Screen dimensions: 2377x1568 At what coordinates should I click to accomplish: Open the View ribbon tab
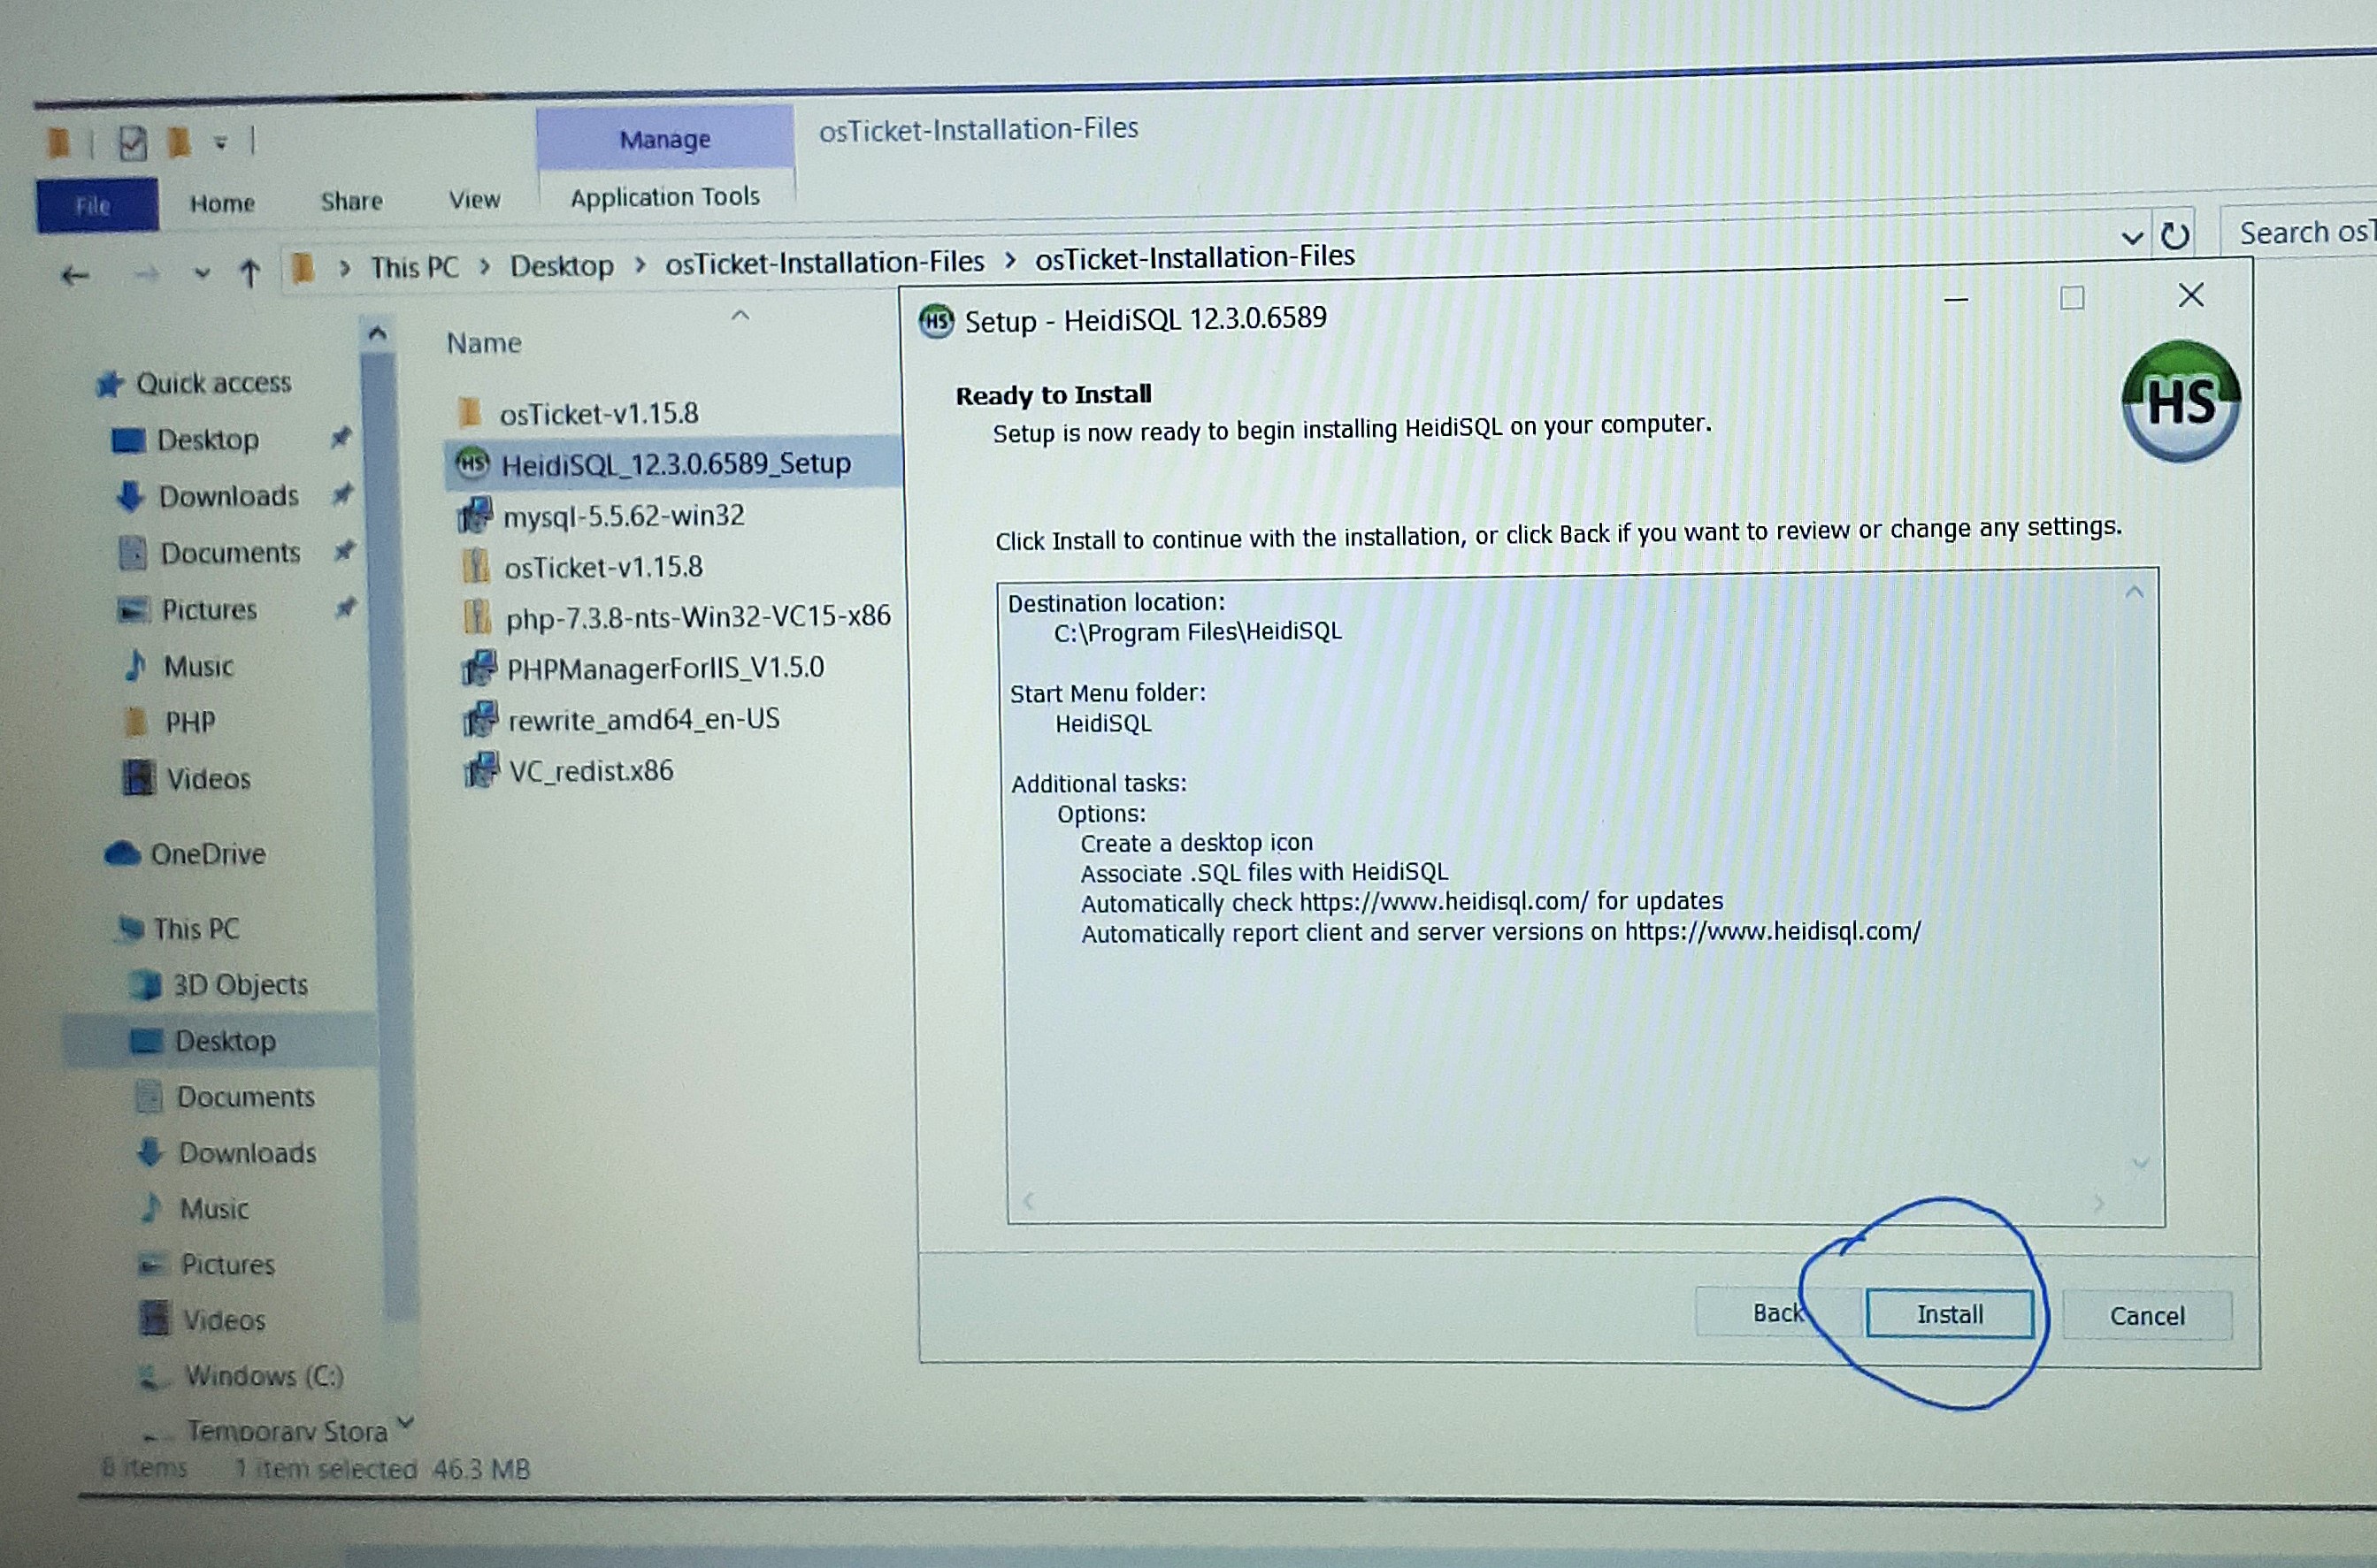click(x=474, y=200)
